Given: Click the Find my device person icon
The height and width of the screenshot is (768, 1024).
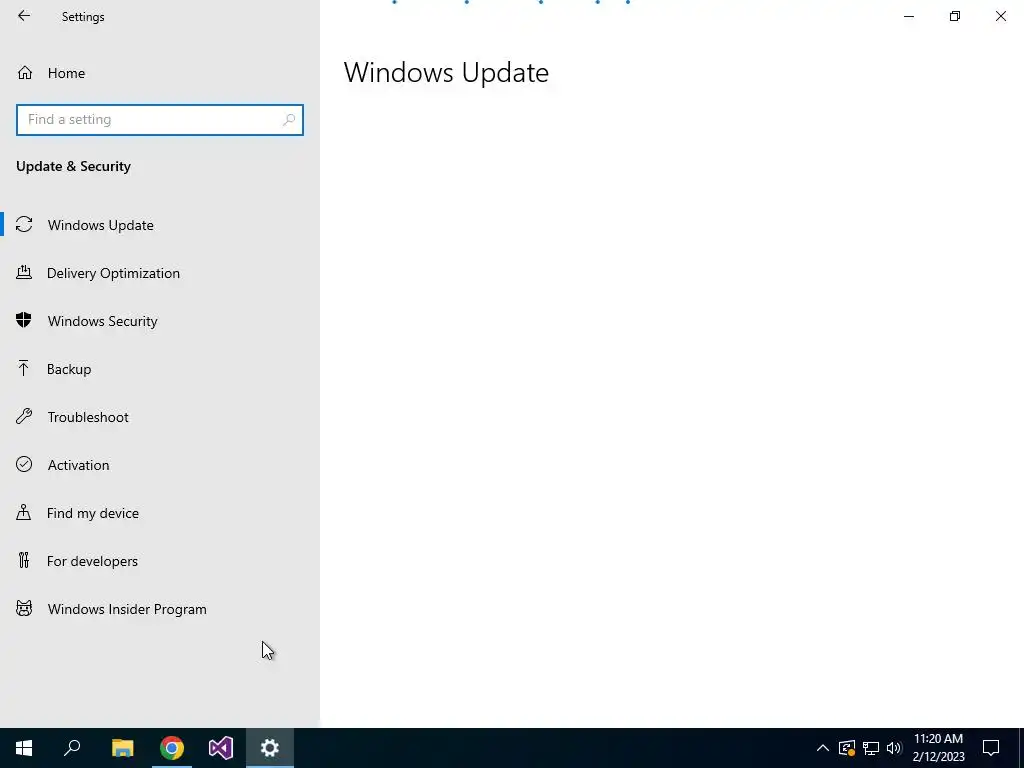Looking at the screenshot, I should tap(24, 512).
